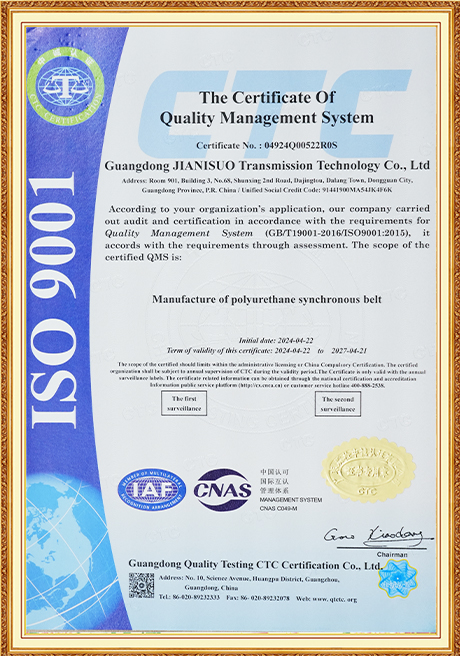460x656 pixels.
Task: Click 'CNAS C049-M' code
Action: pyautogui.click(x=278, y=508)
